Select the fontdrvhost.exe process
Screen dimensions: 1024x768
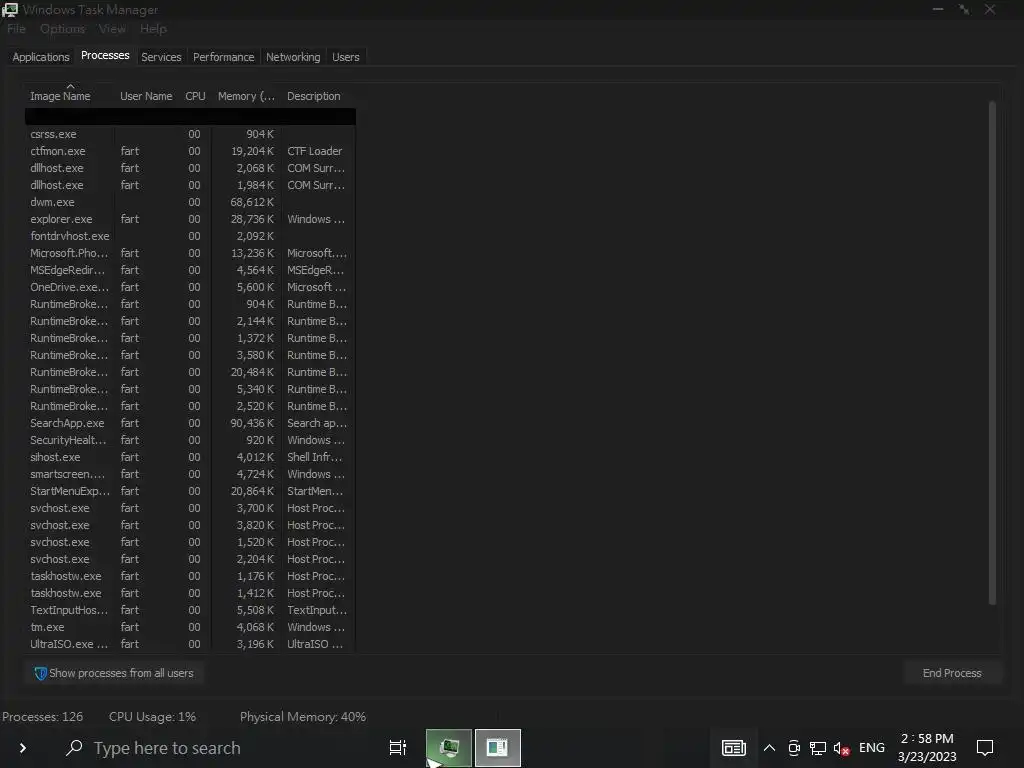coord(190,236)
